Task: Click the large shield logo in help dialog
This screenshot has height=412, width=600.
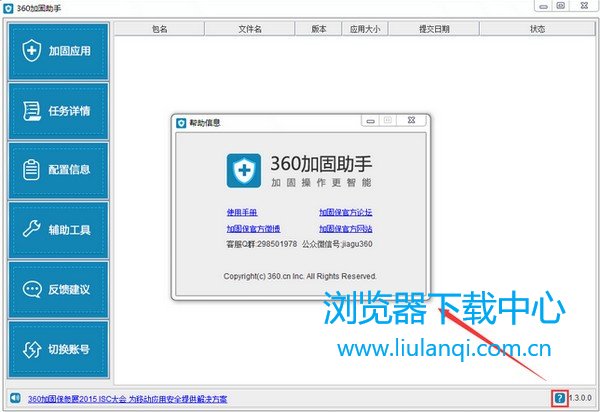Action: (244, 171)
